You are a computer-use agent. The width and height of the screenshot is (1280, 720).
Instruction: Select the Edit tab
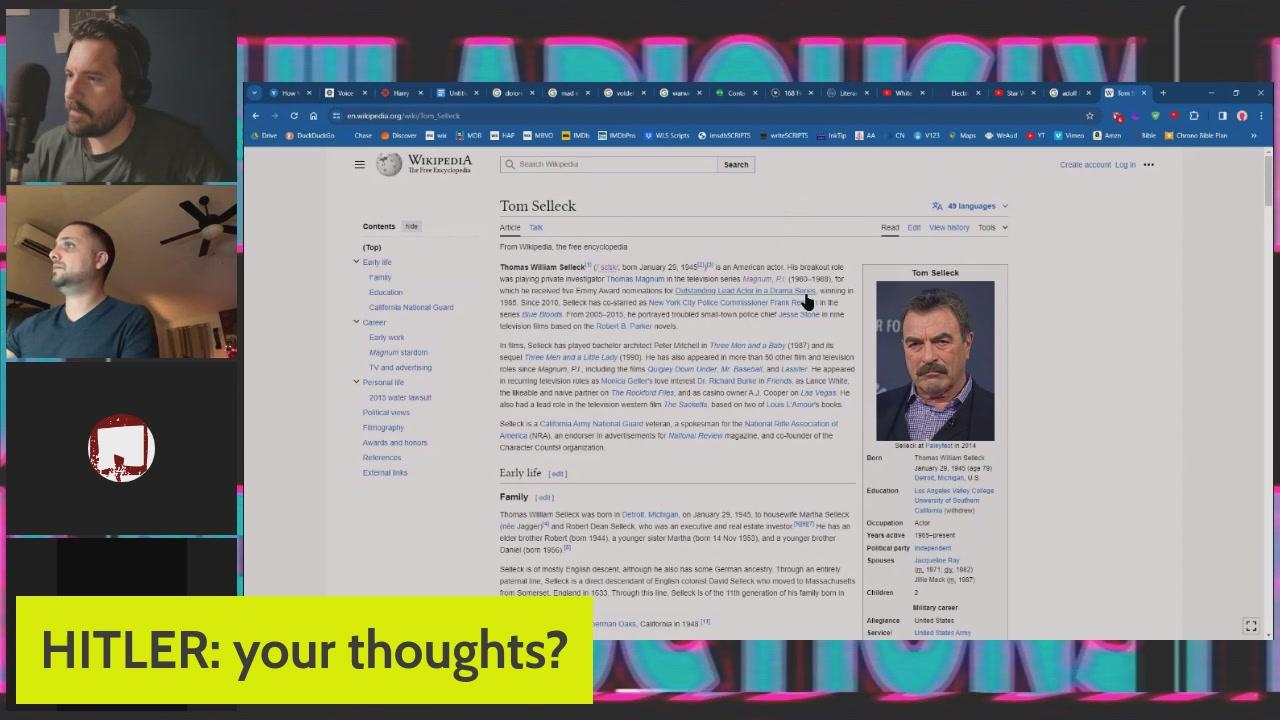[914, 228]
